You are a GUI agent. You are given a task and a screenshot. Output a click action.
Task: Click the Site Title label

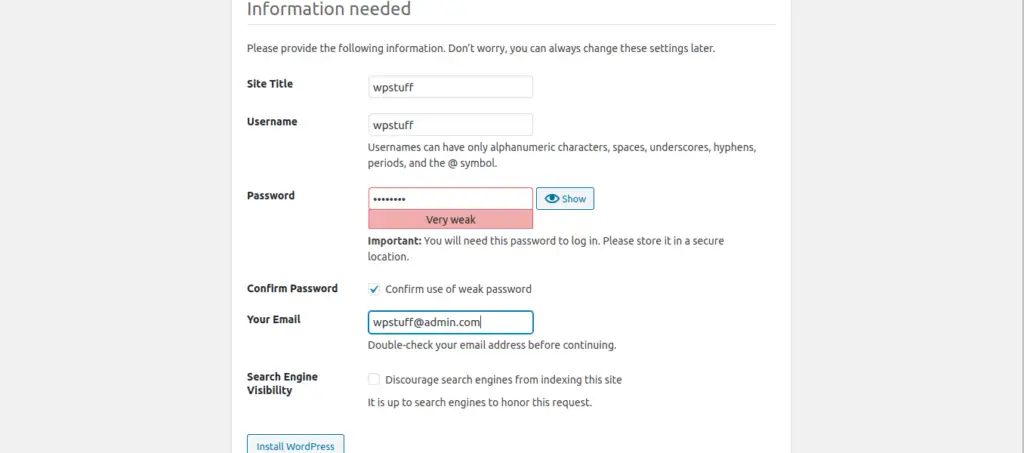coord(270,84)
